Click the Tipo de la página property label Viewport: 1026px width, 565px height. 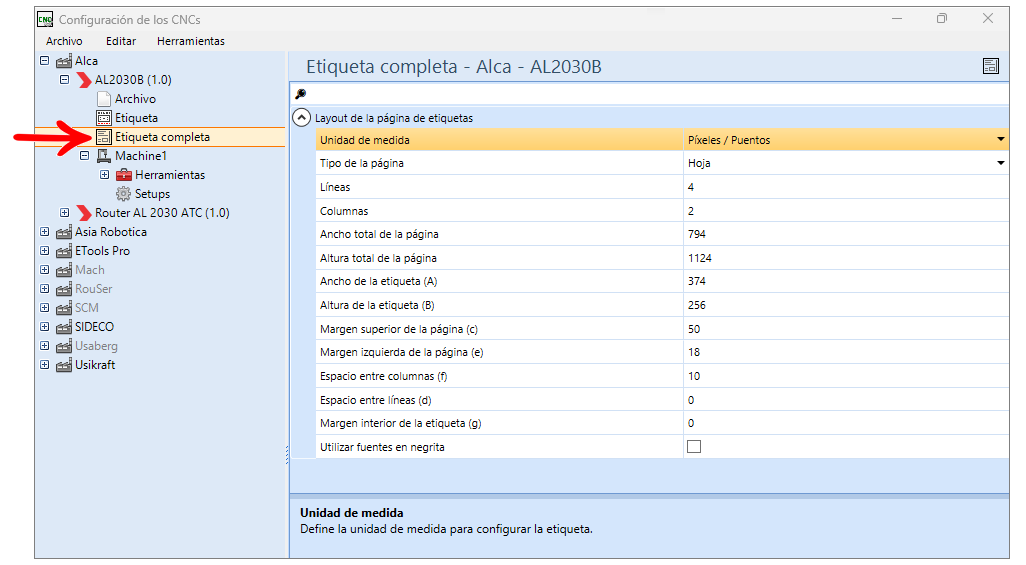click(x=361, y=164)
